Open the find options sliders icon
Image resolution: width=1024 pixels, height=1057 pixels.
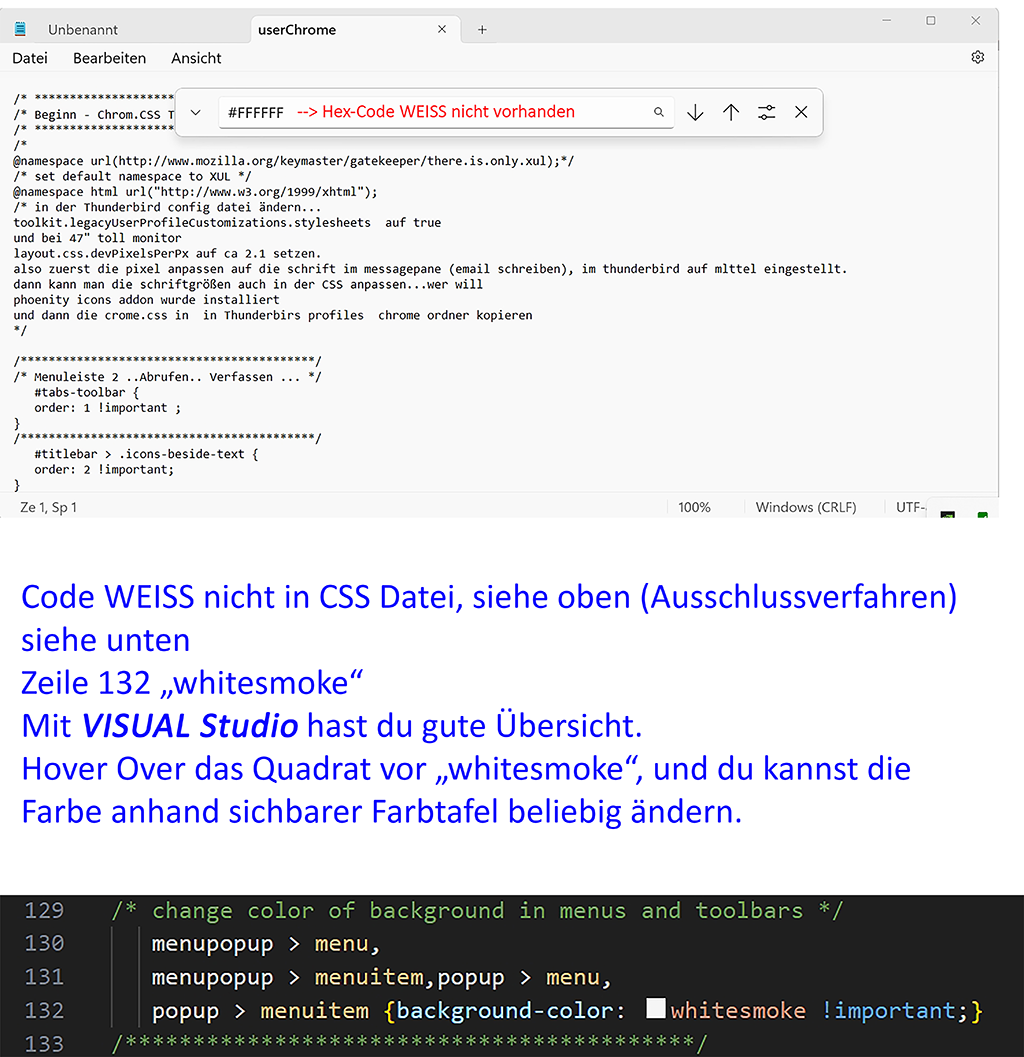(766, 112)
